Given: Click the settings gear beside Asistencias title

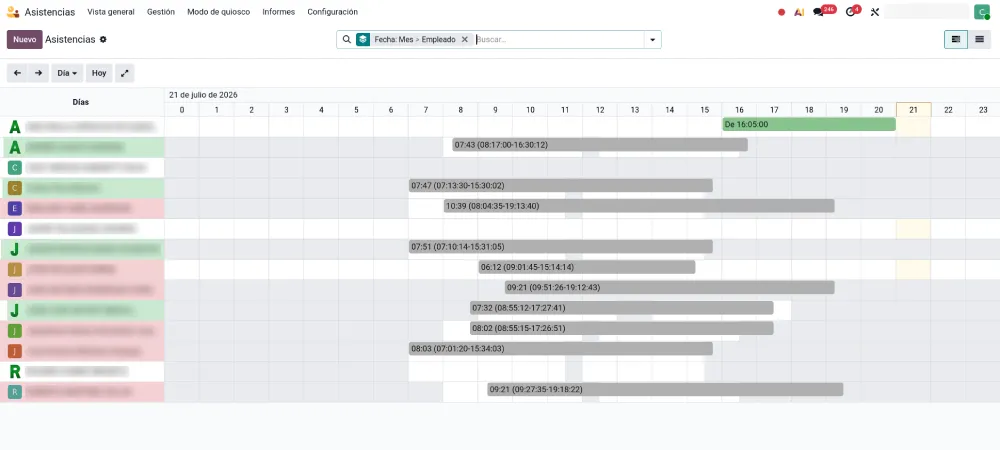Looking at the screenshot, I should coord(103,40).
